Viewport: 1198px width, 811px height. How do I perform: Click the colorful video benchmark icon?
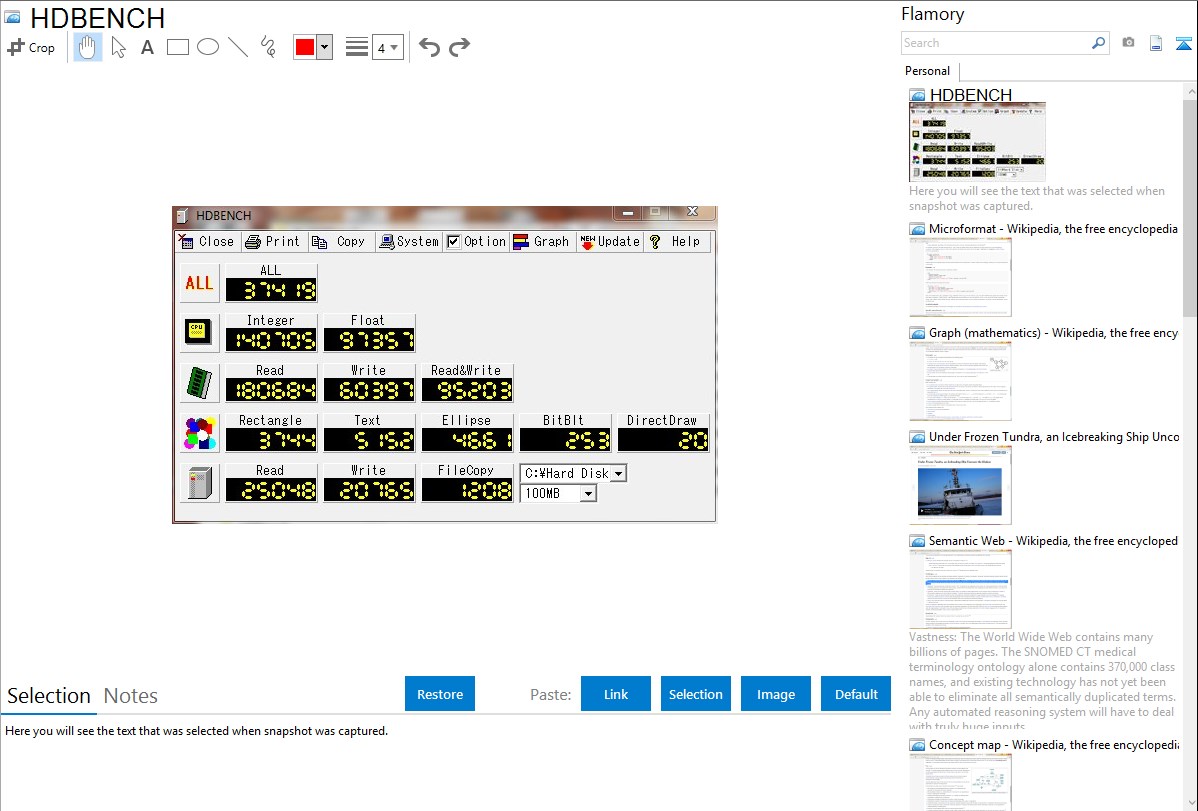tap(199, 433)
